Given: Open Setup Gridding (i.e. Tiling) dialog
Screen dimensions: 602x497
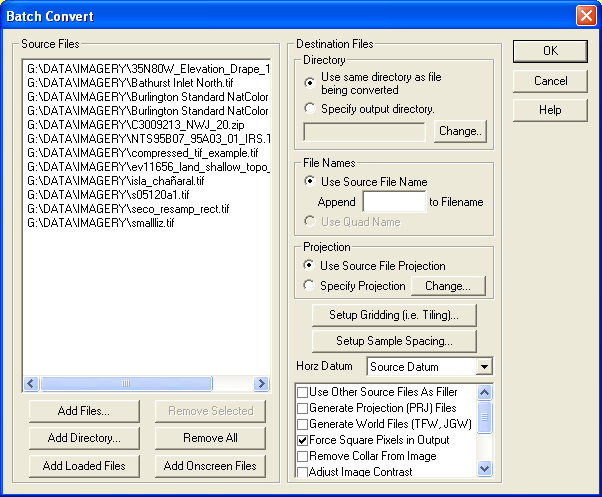Looking at the screenshot, I should click(x=393, y=316).
